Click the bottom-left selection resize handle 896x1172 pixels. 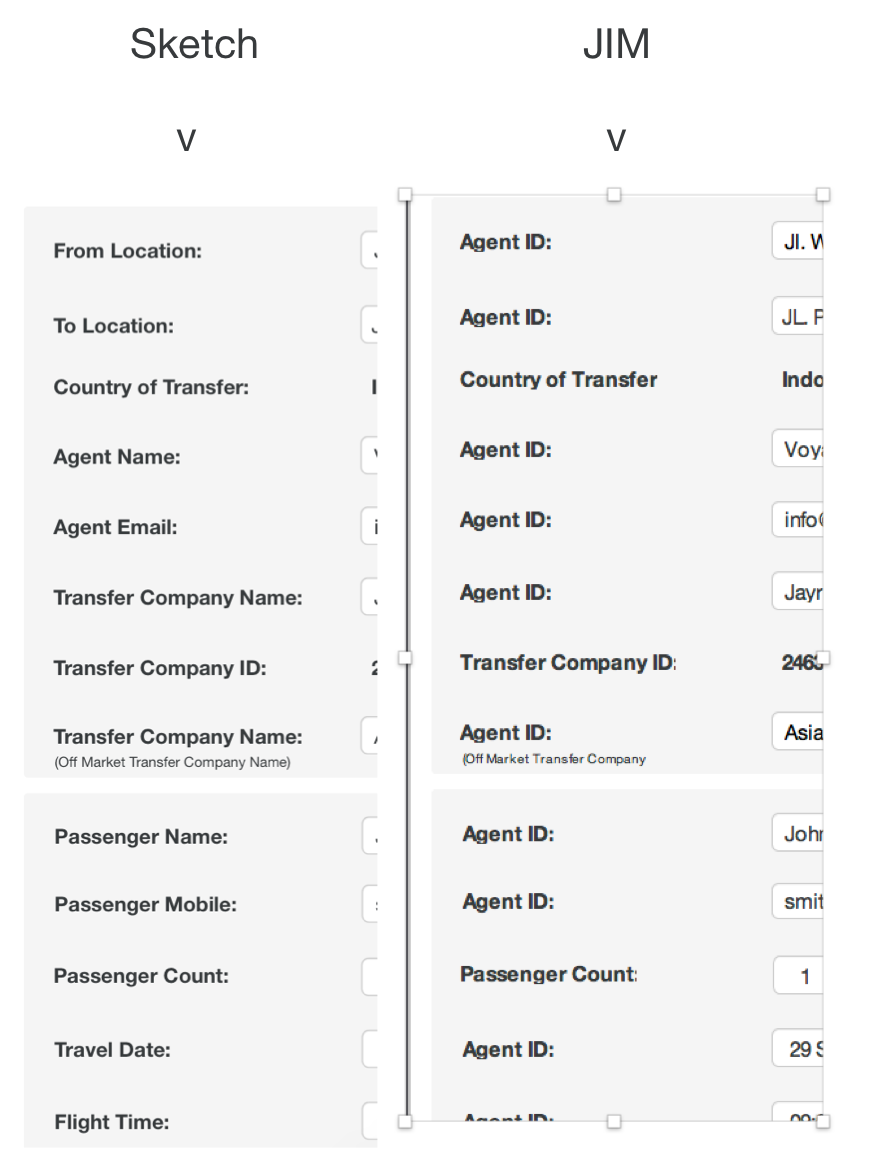pos(405,1122)
